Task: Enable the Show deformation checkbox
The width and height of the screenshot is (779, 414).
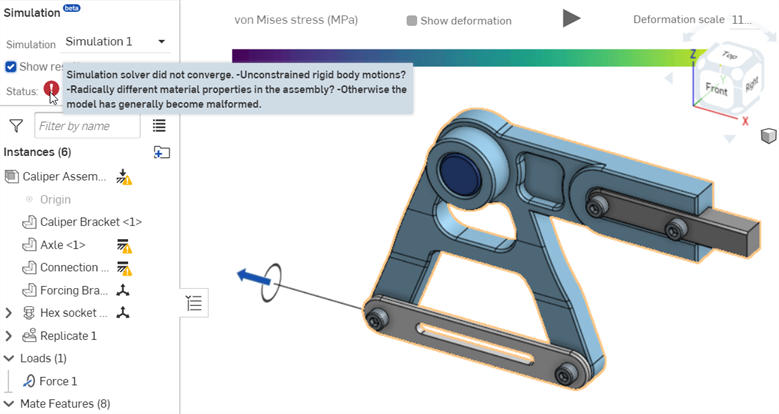Action: pyautogui.click(x=412, y=21)
